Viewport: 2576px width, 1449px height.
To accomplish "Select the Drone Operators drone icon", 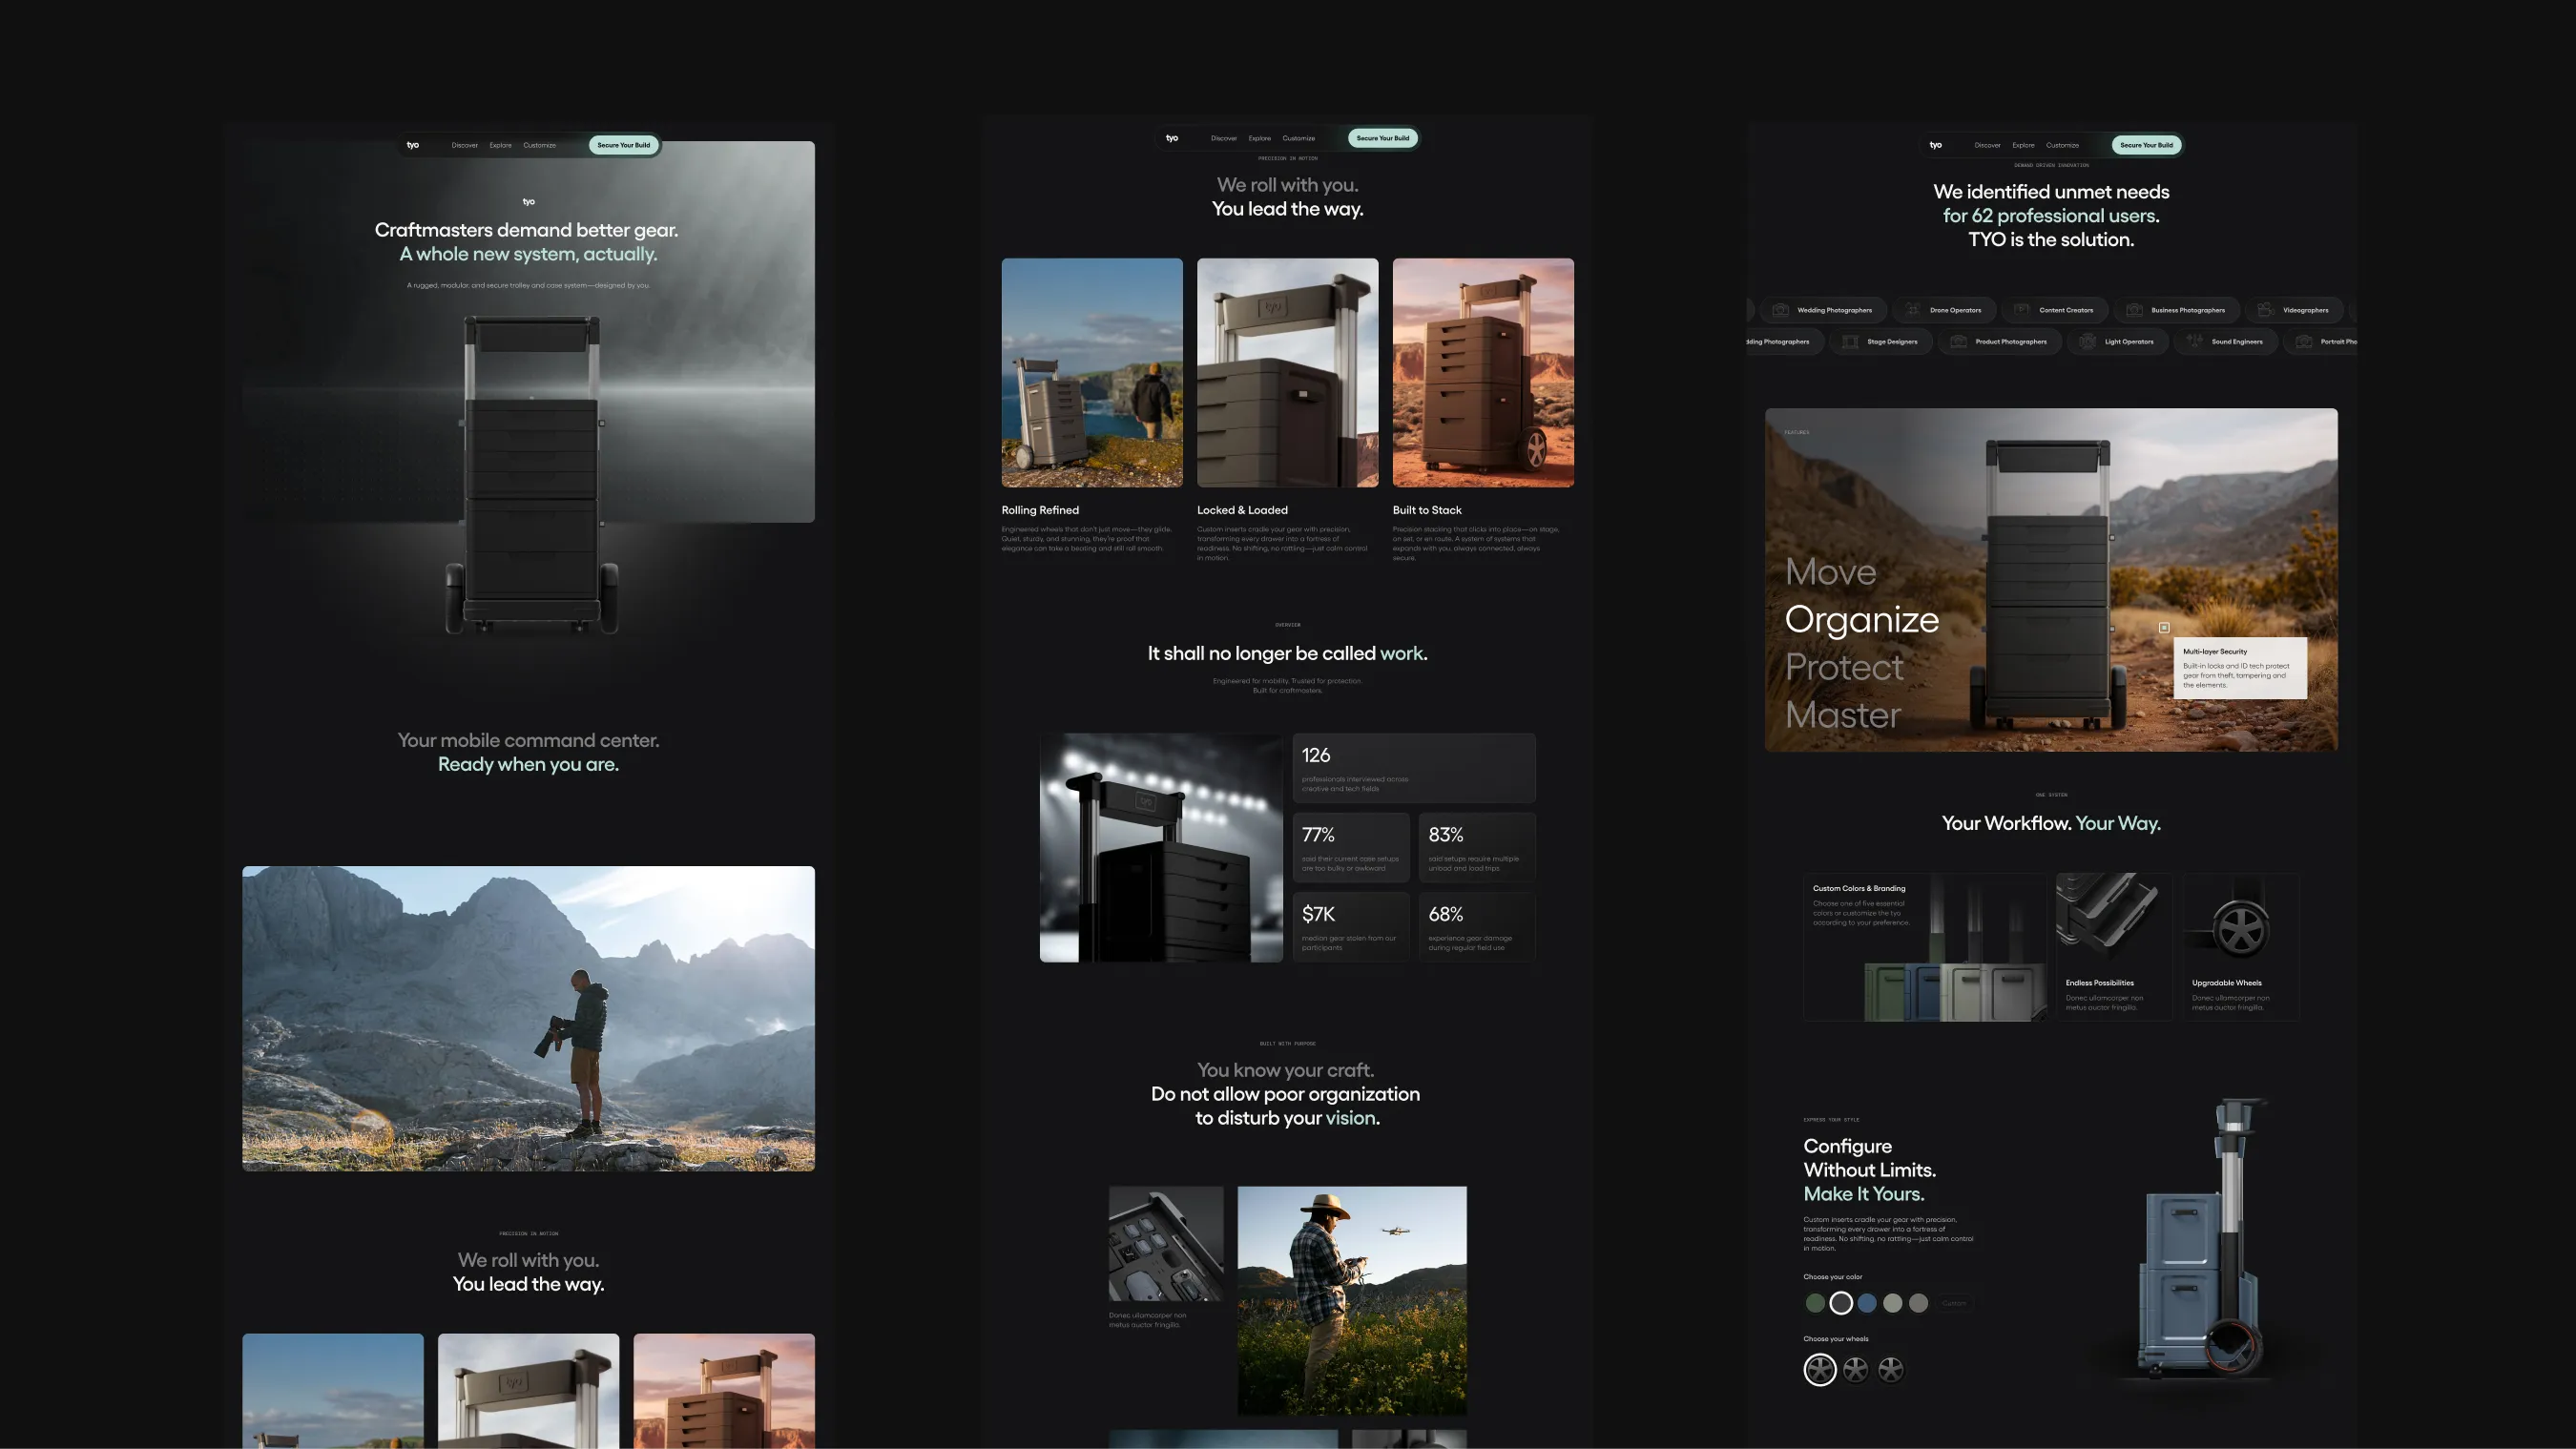I will pyautogui.click(x=1913, y=310).
